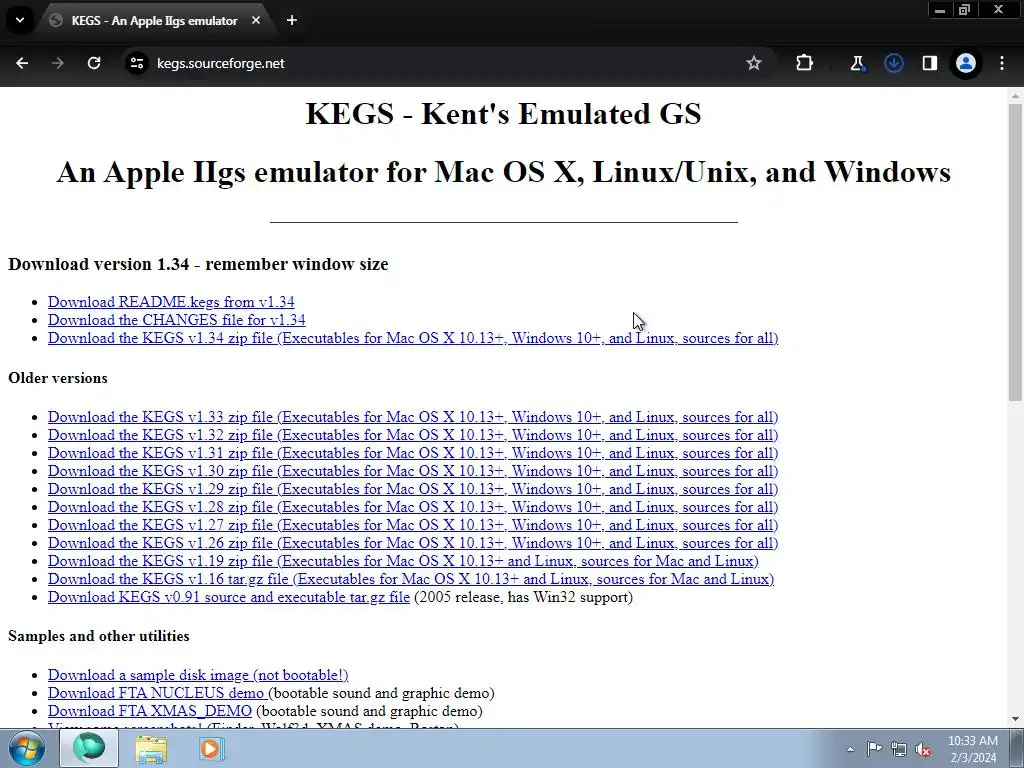Launch the media player from taskbar
The width and height of the screenshot is (1024, 768).
tap(210, 748)
